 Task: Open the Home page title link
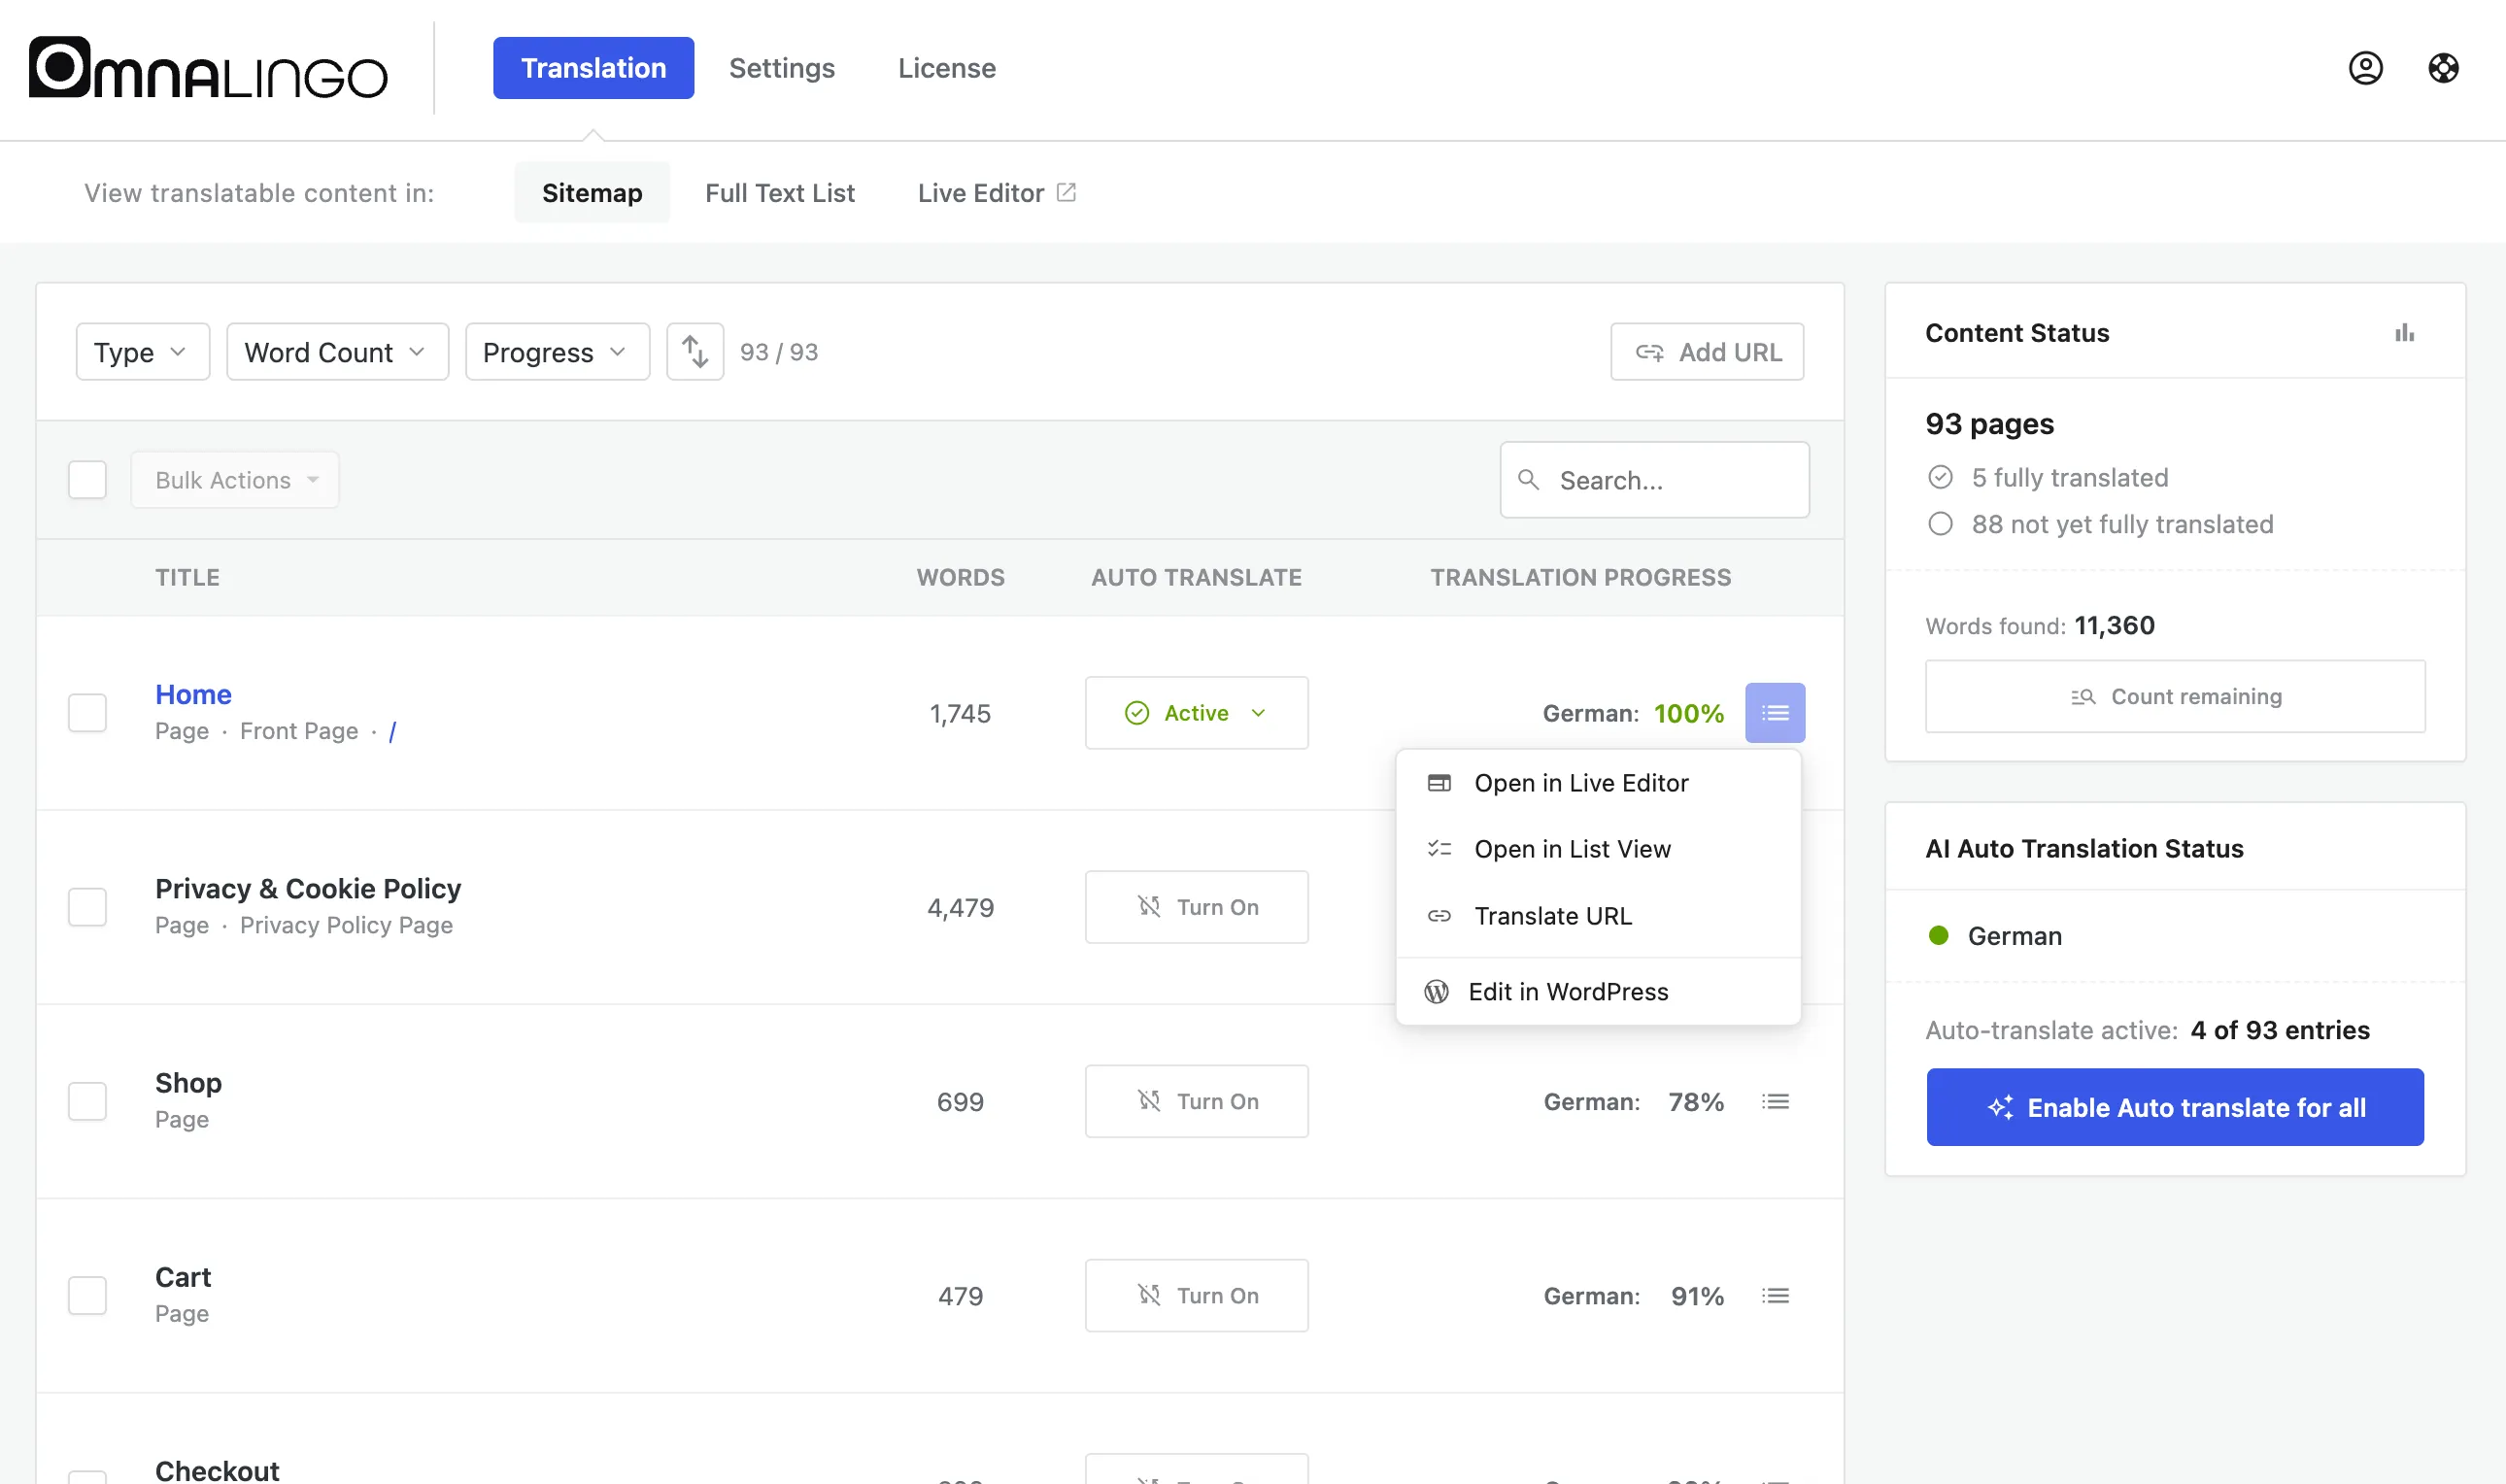point(193,694)
